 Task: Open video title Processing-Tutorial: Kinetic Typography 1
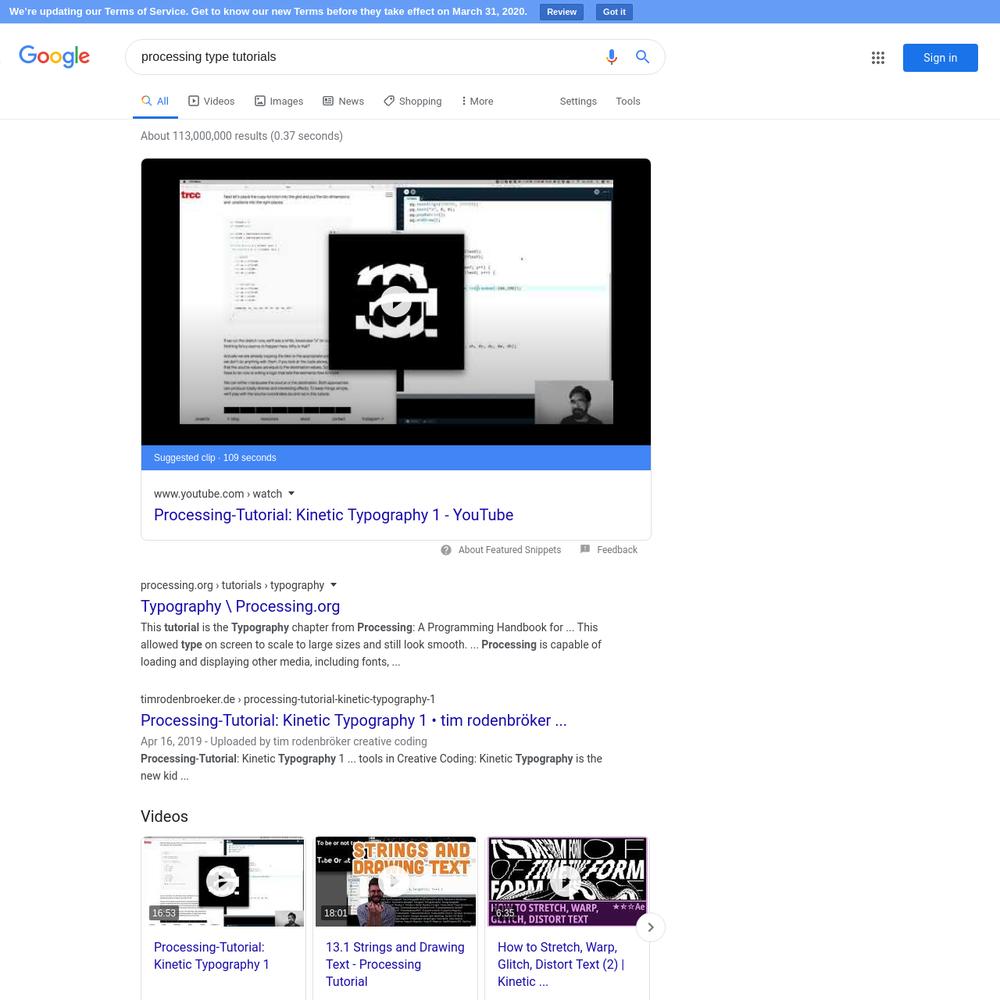coord(211,955)
